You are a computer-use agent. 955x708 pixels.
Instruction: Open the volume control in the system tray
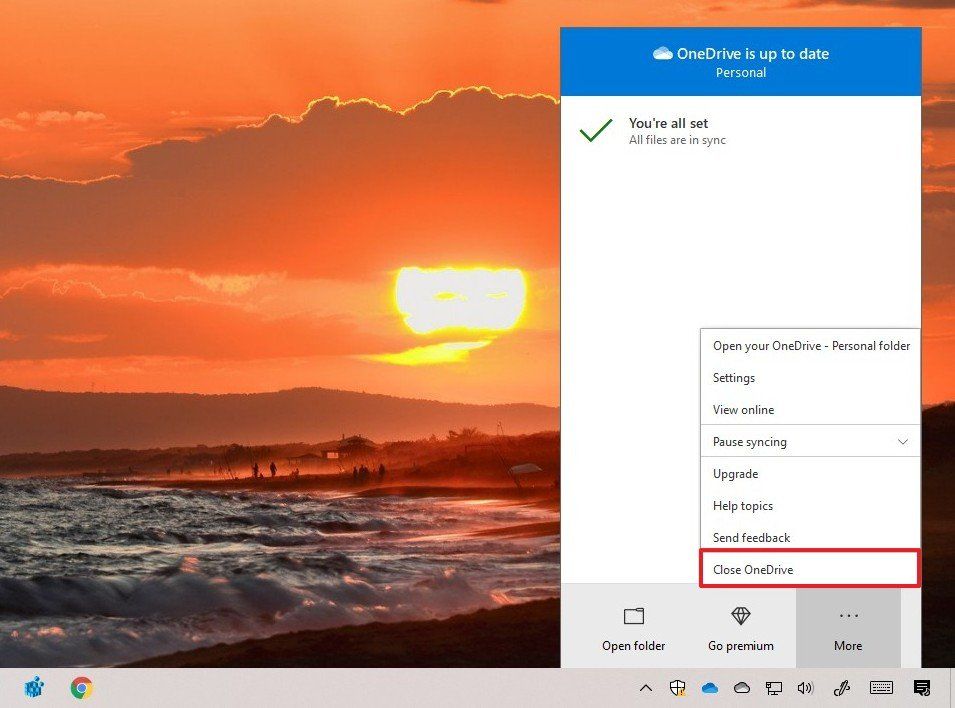click(x=806, y=688)
